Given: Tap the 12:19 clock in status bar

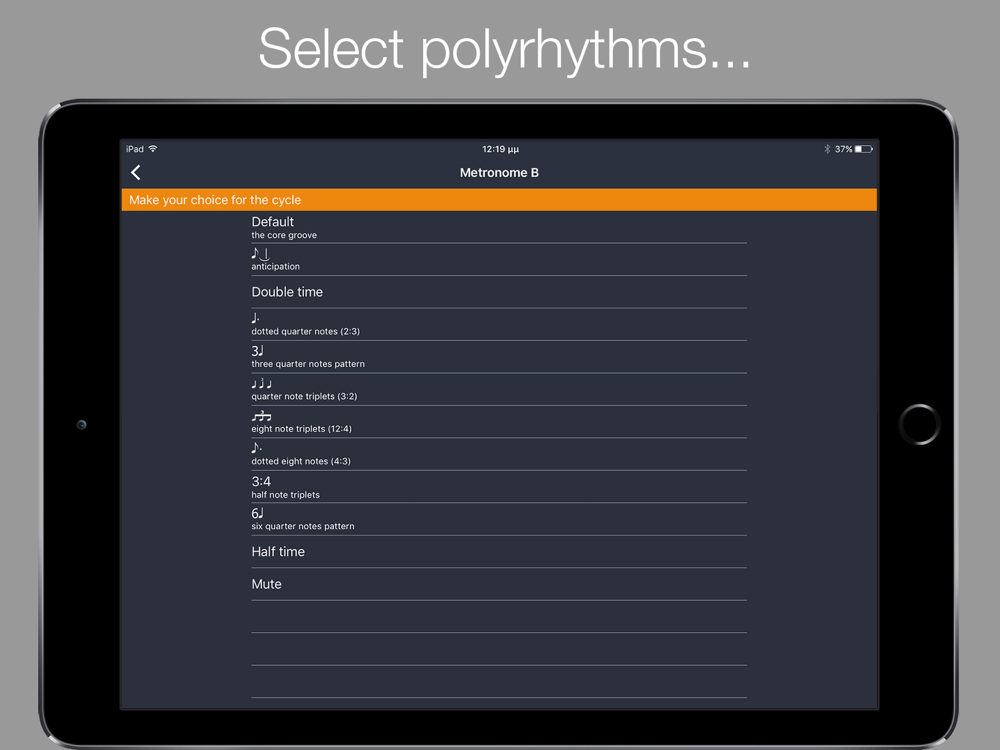Looking at the screenshot, I should tap(501, 149).
